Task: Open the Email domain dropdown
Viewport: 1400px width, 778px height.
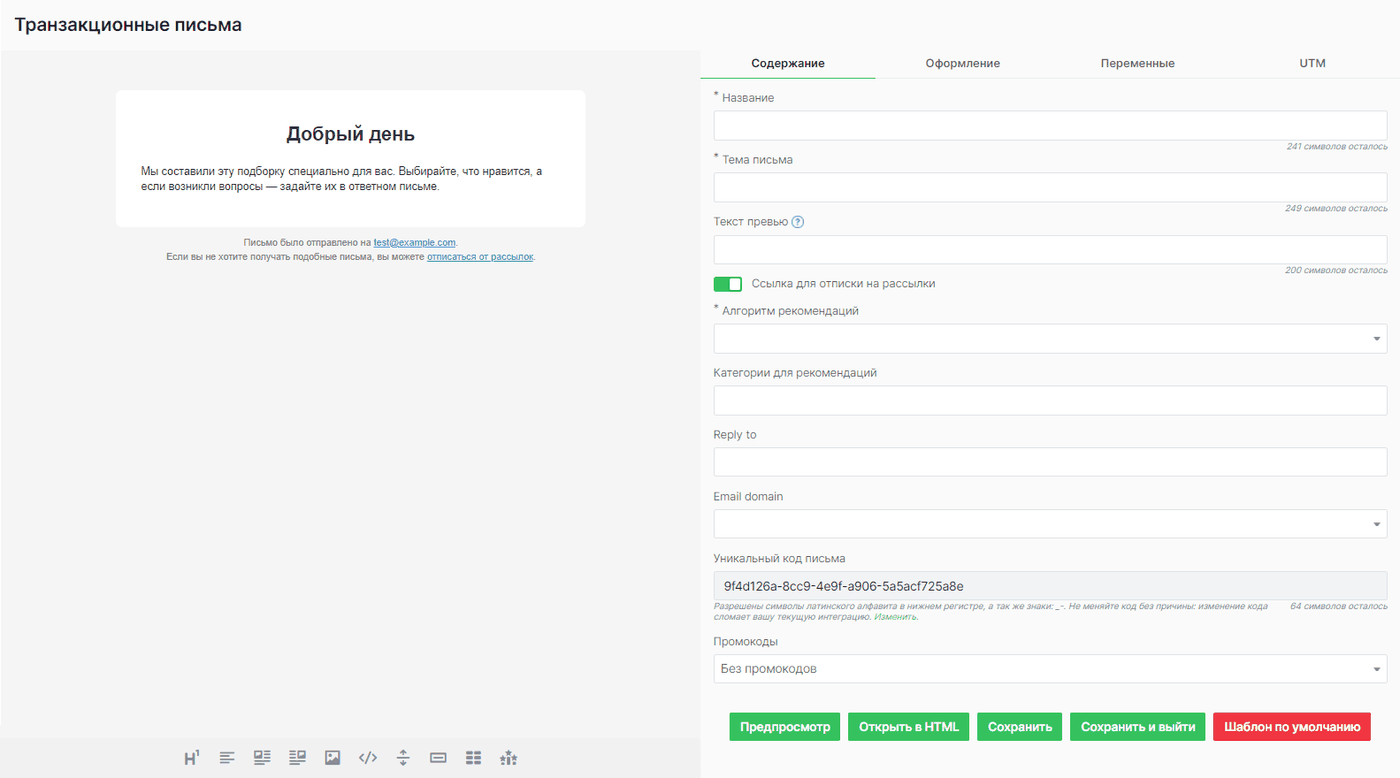Action: [x=1050, y=524]
